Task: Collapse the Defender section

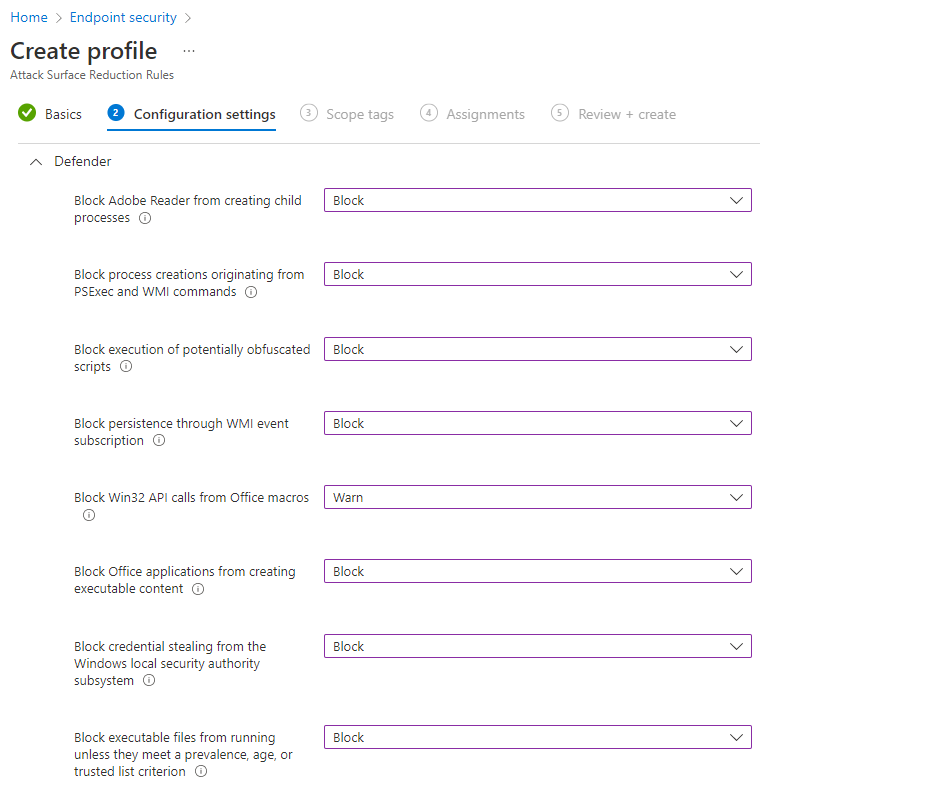Action: [x=36, y=162]
